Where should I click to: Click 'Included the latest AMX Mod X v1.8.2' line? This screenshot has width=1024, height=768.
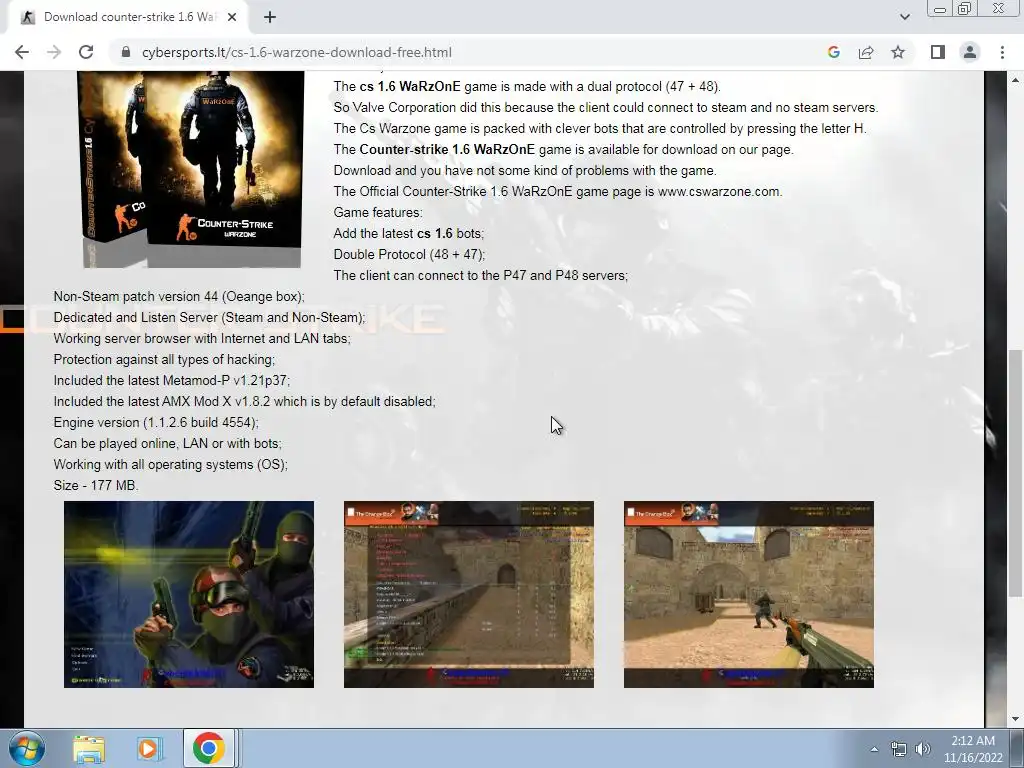coord(244,401)
